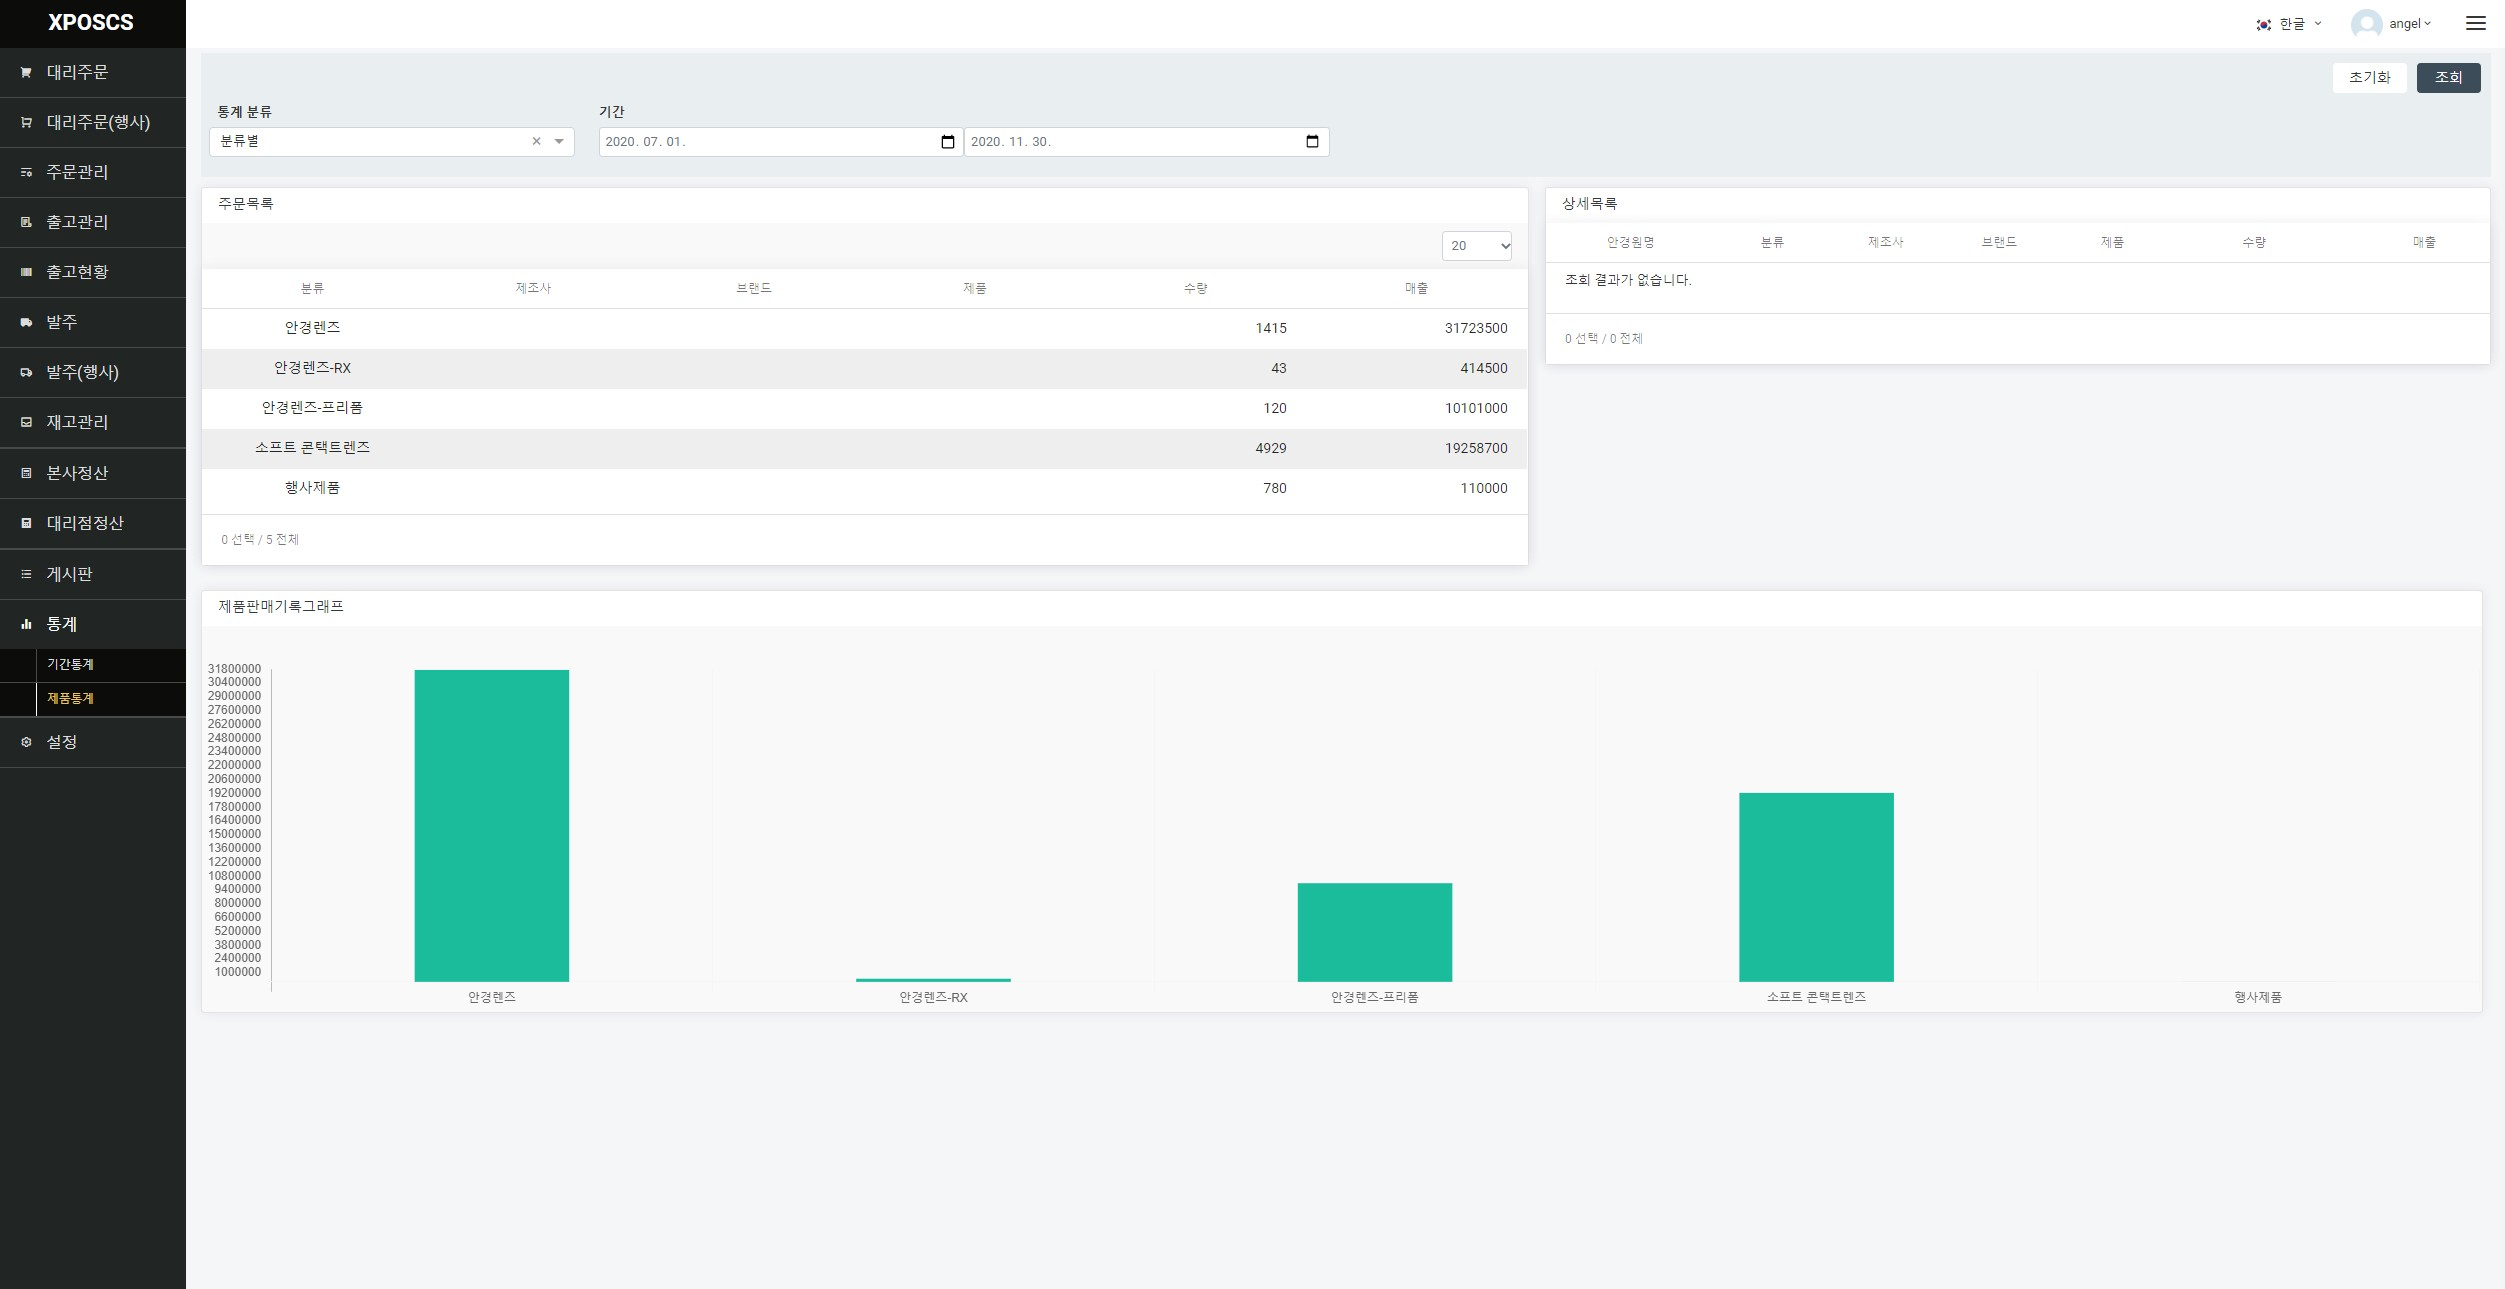Click the list icon beside 게시판
The height and width of the screenshot is (1289, 2505).
click(x=26, y=574)
